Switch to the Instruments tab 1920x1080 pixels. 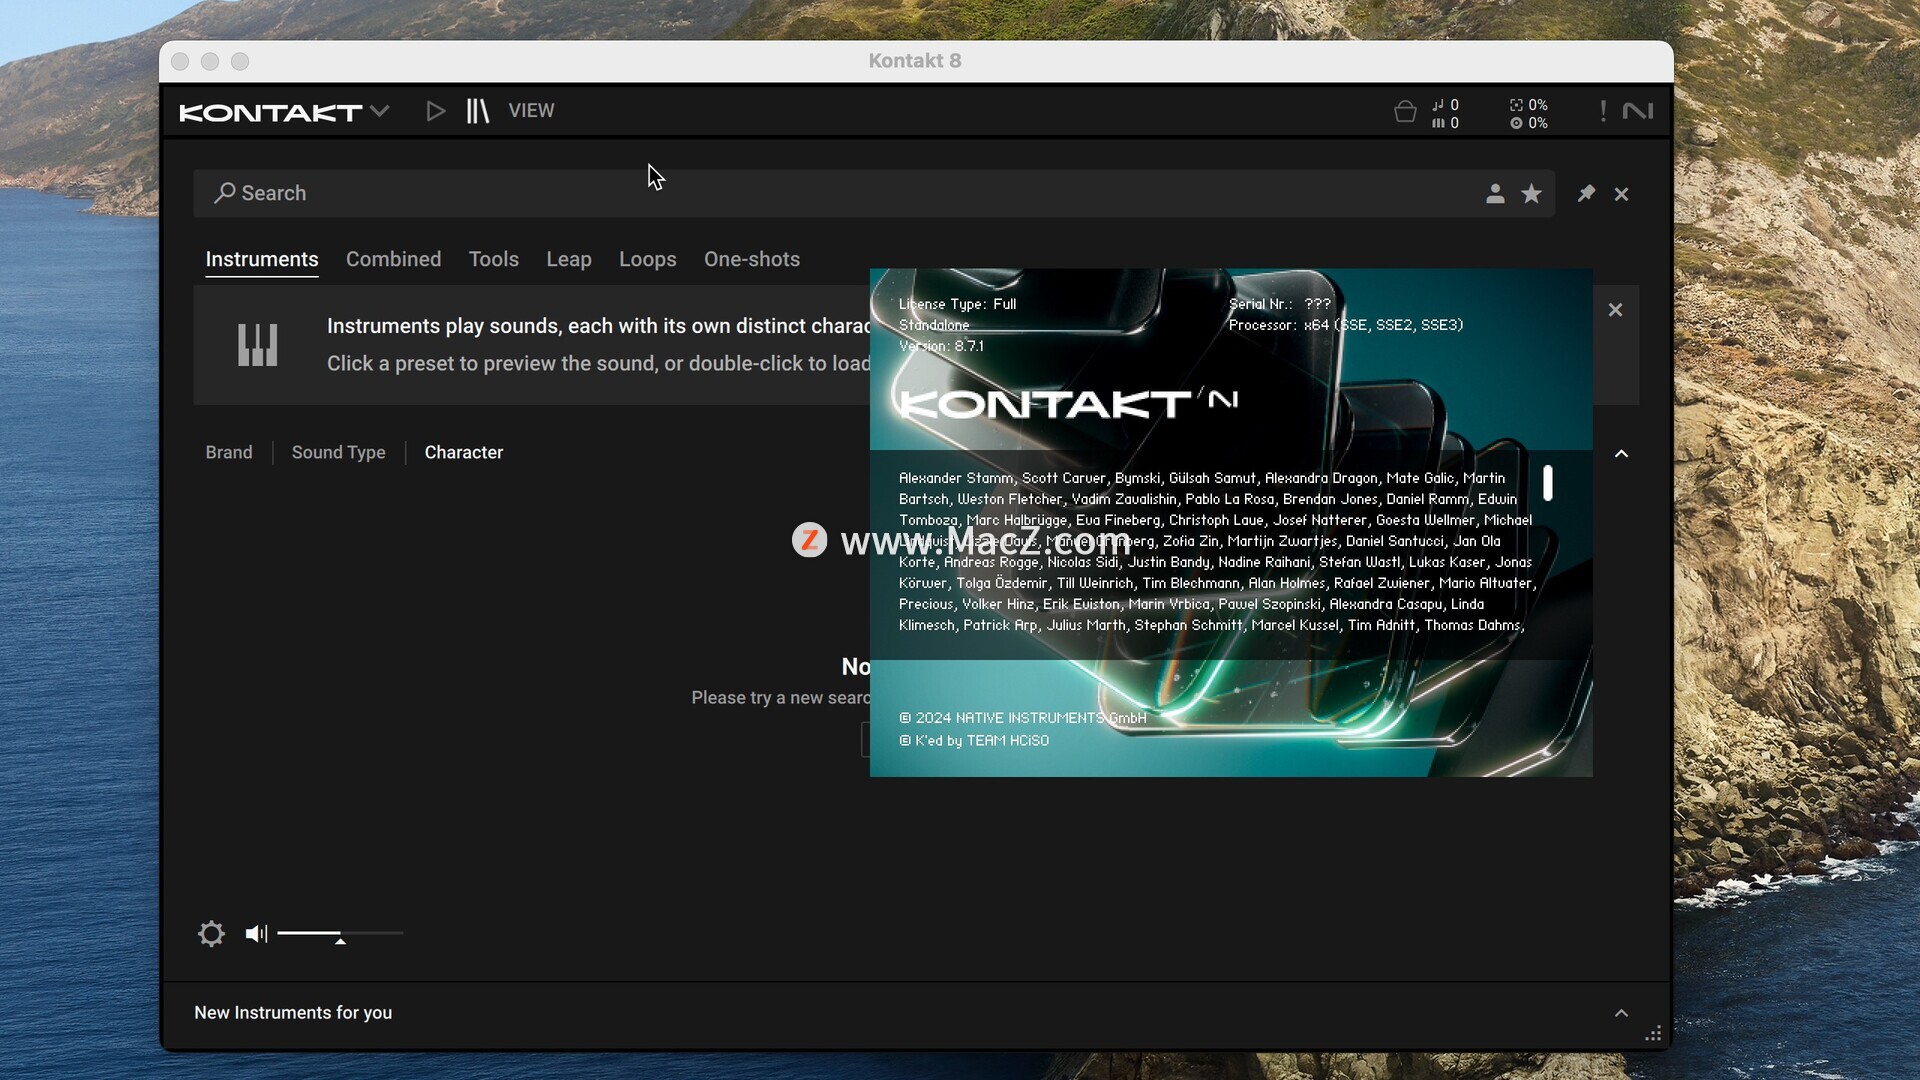tap(262, 259)
